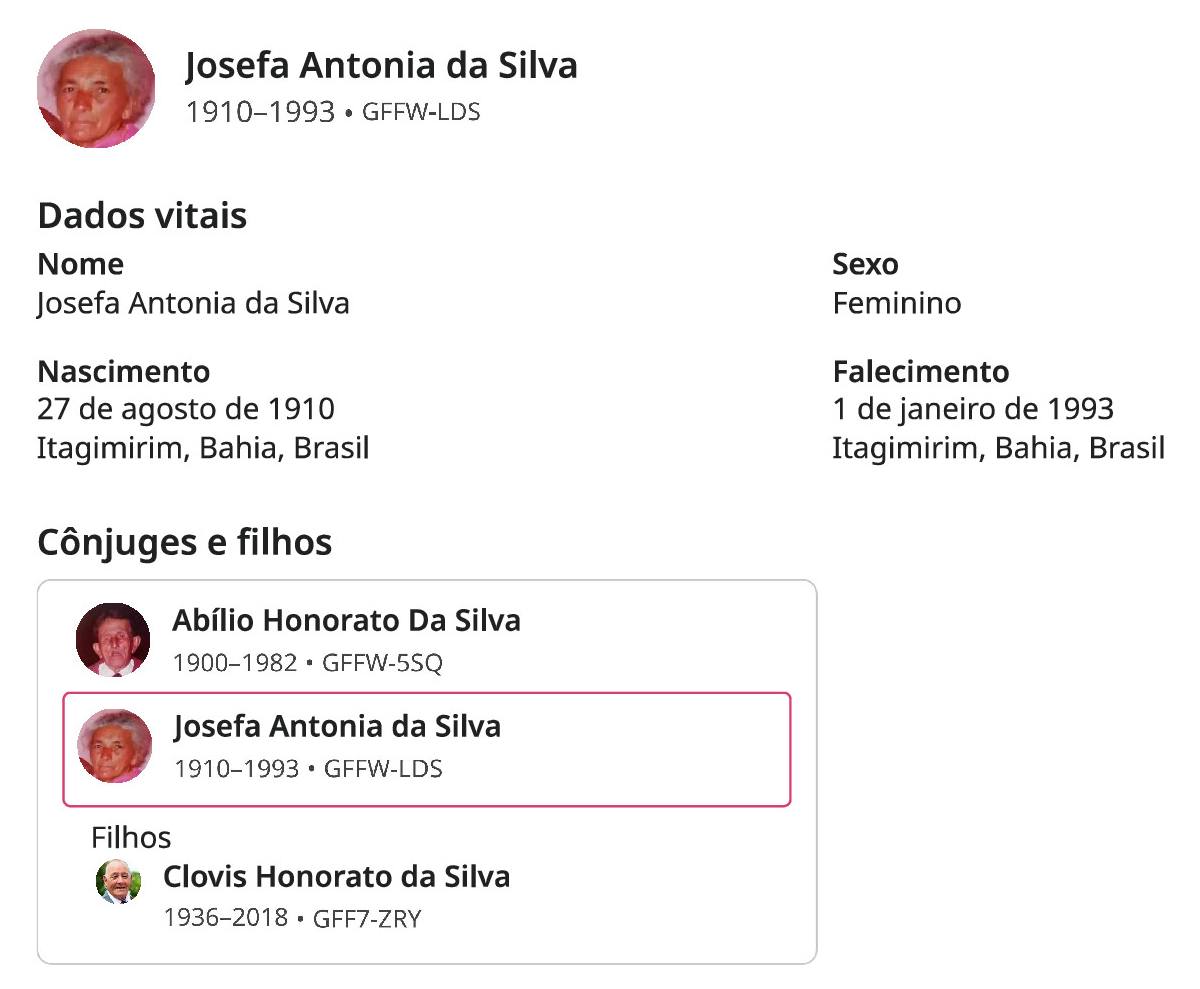The width and height of the screenshot is (1200, 989).
Task: Click the death place under Falecimento
Action: point(998,448)
